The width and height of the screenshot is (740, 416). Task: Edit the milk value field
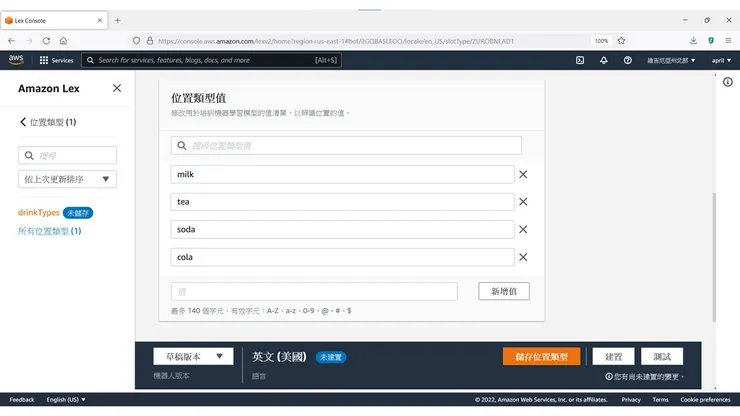[x=342, y=174]
